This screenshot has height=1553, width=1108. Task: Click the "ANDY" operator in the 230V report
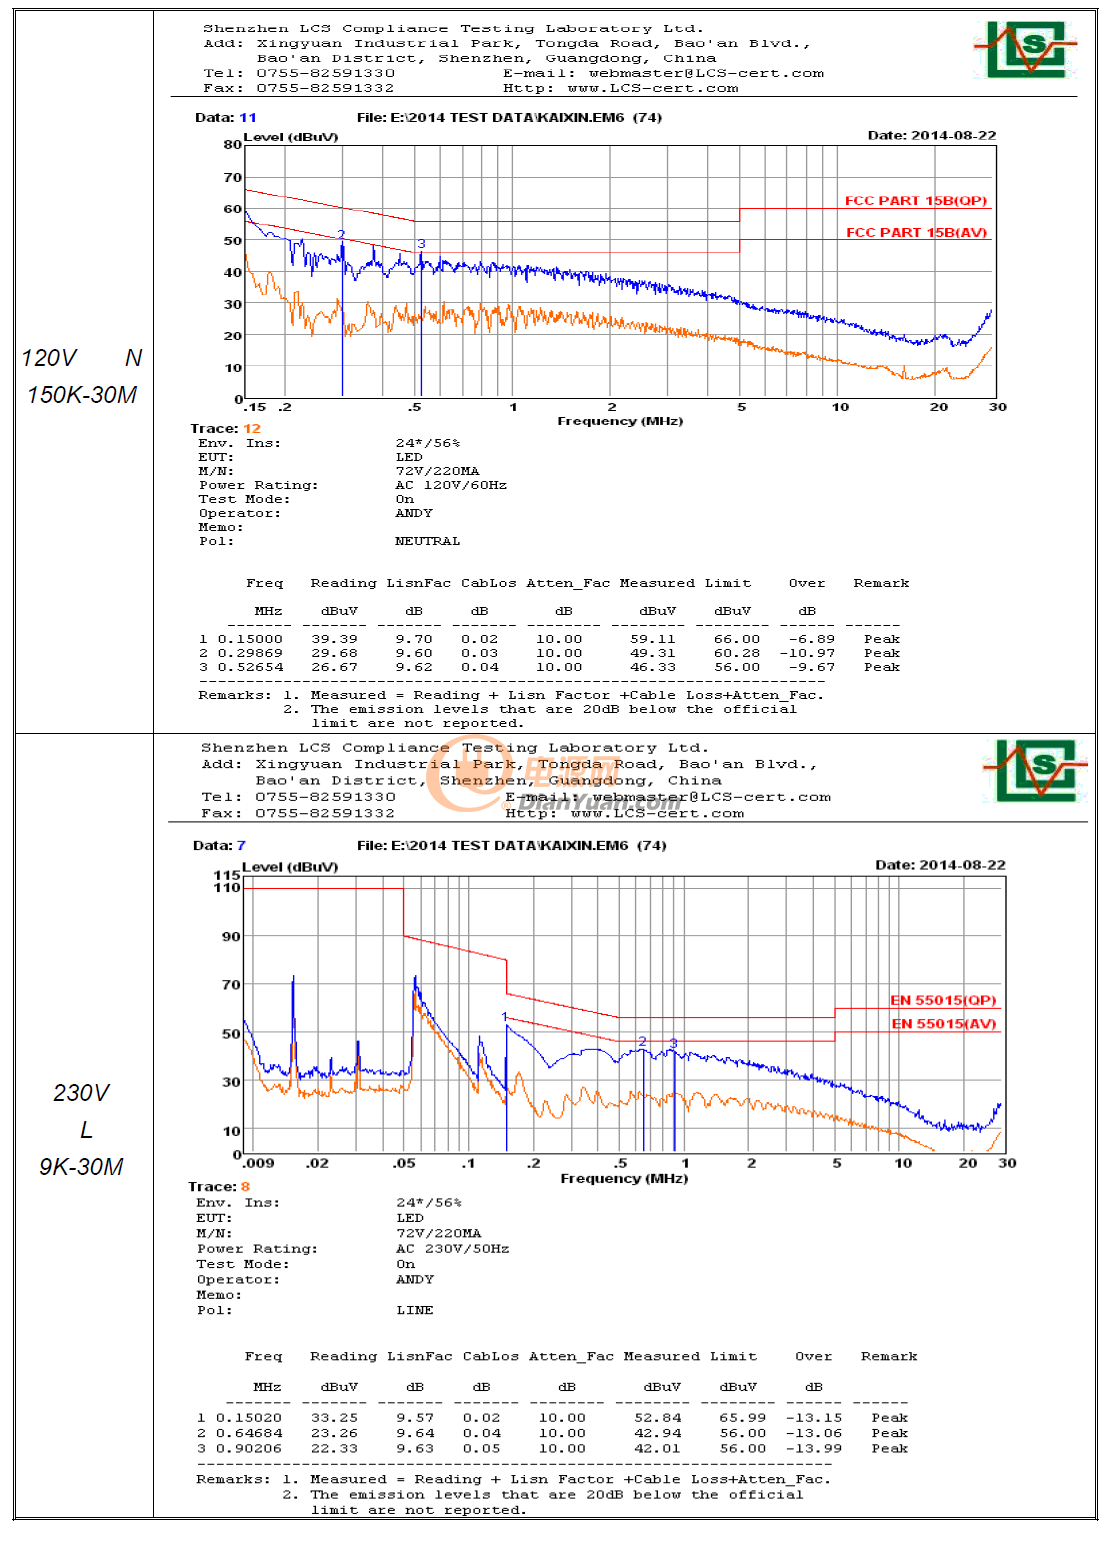415,1280
